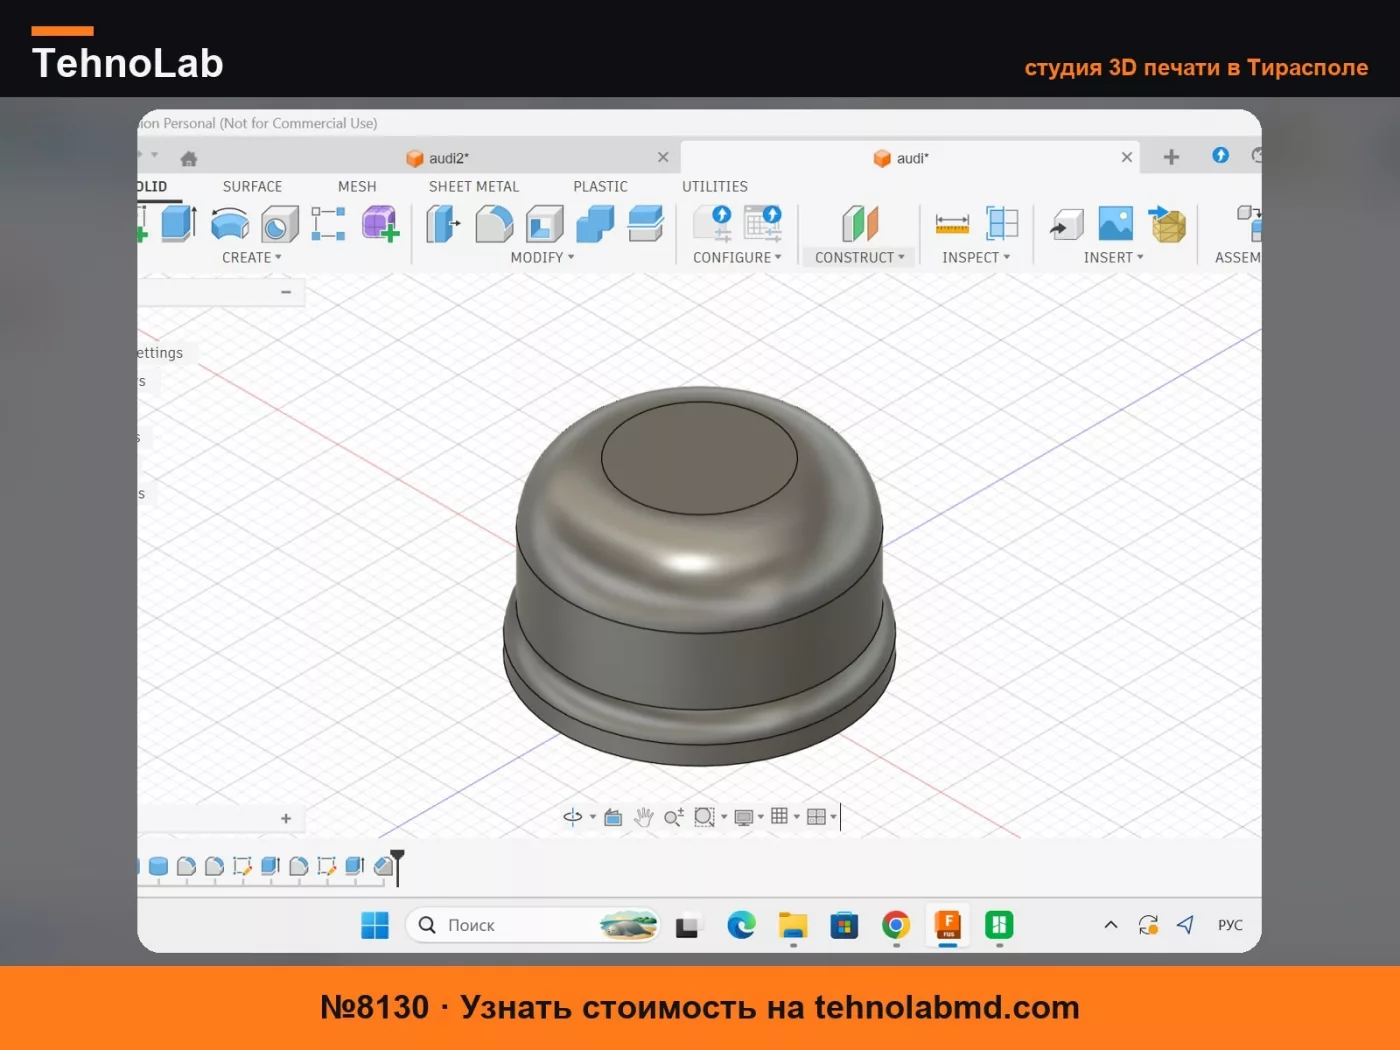Expand the CONSTRUCT dropdown
This screenshot has height=1050, width=1400.
click(860, 257)
